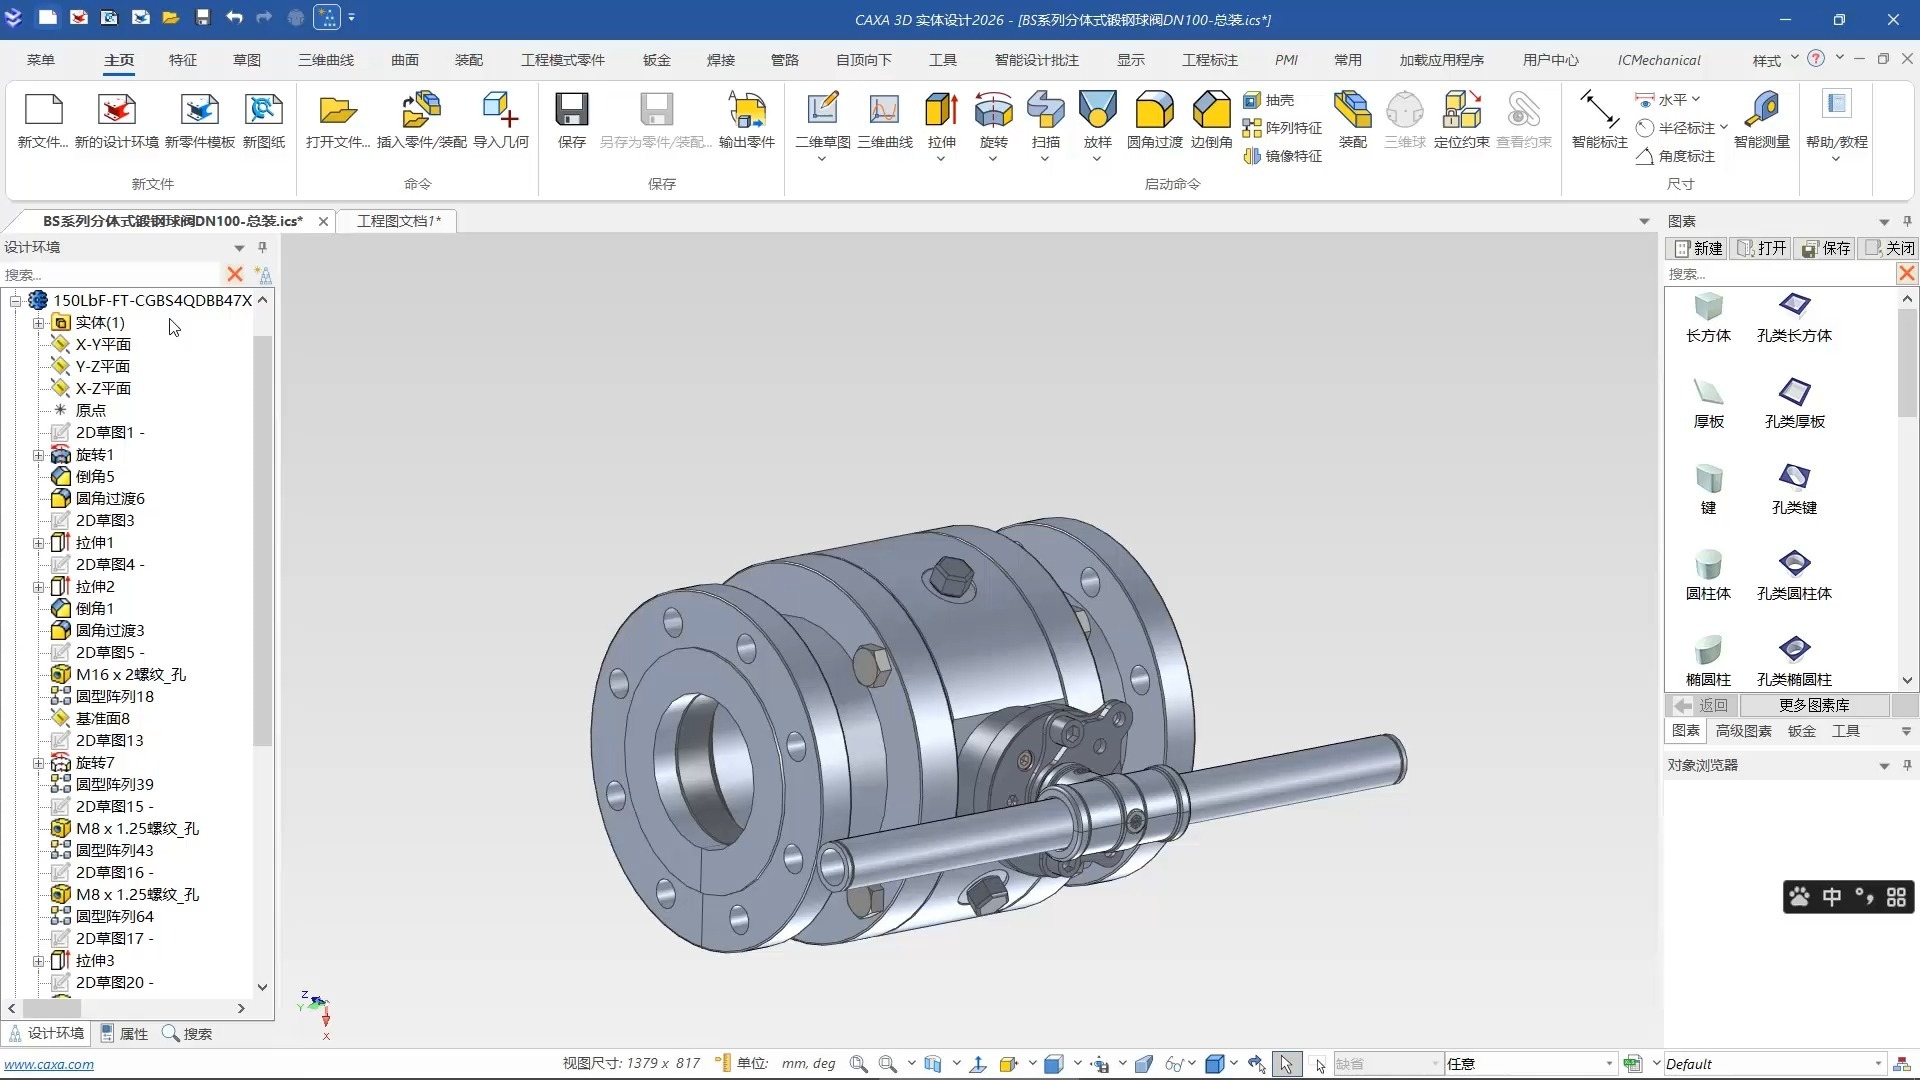The image size is (1920, 1080).
Task: Click the 抽壳 shell feature button
Action: click(x=1269, y=100)
